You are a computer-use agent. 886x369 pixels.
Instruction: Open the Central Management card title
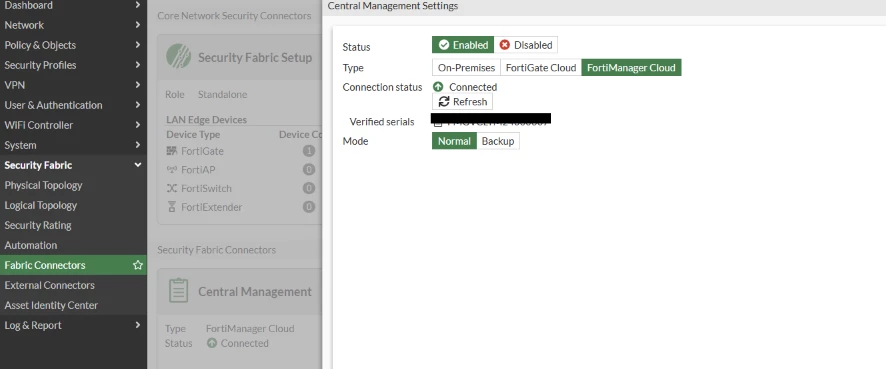[x=255, y=292]
